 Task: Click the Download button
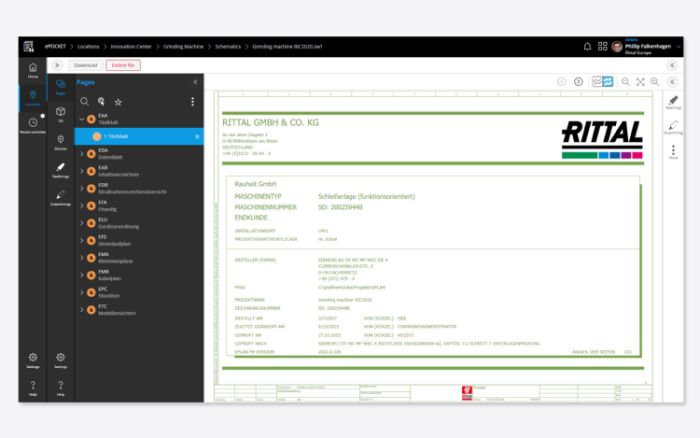(x=85, y=65)
